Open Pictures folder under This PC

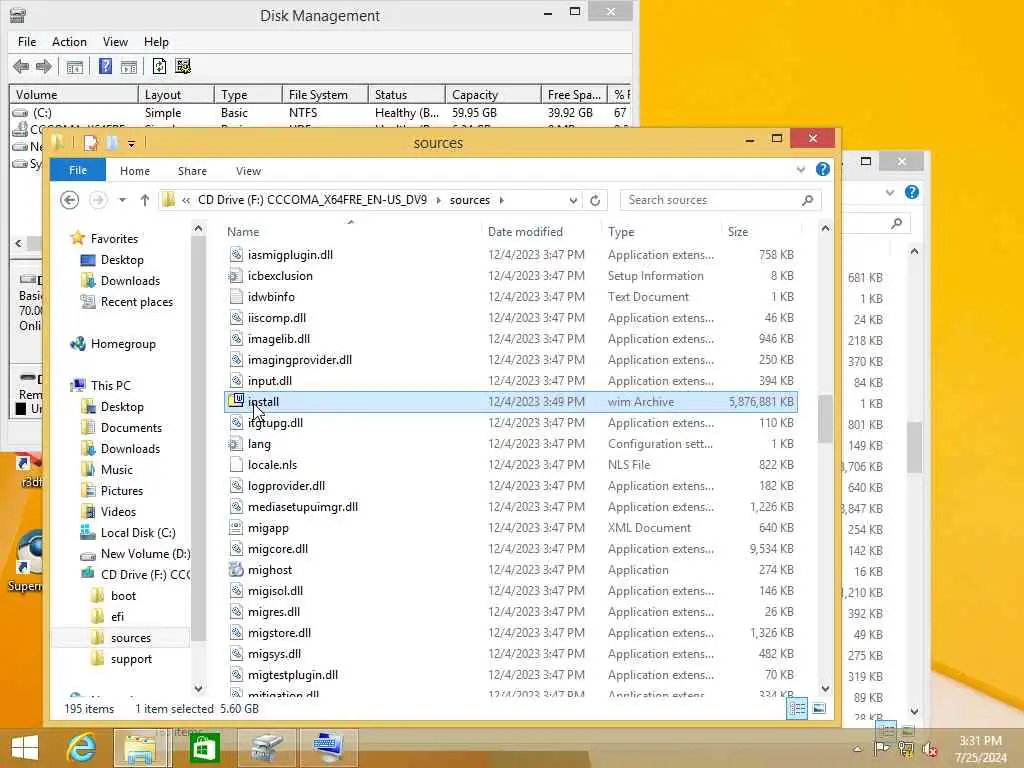click(x=121, y=490)
